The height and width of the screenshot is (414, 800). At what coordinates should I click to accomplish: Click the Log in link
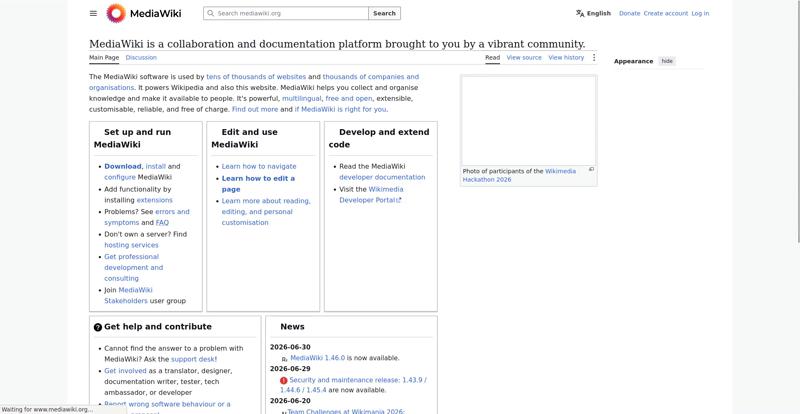(x=700, y=13)
